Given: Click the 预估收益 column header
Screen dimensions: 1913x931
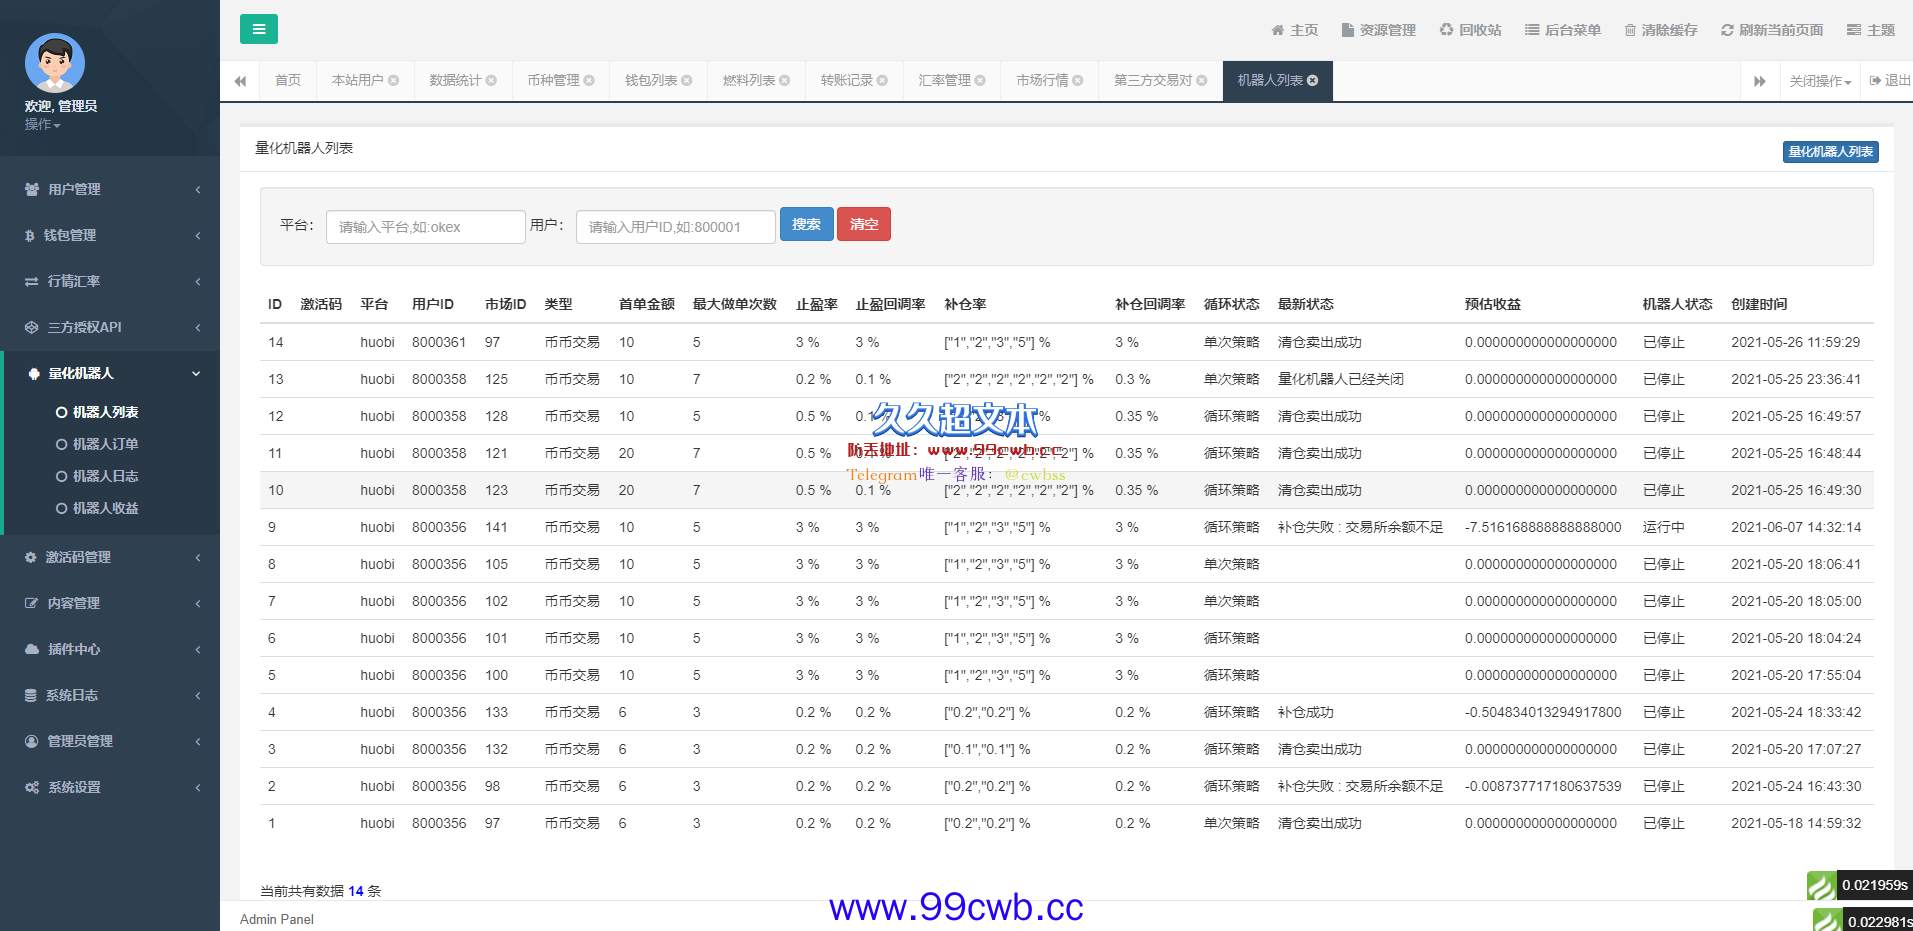Looking at the screenshot, I should point(1492,304).
